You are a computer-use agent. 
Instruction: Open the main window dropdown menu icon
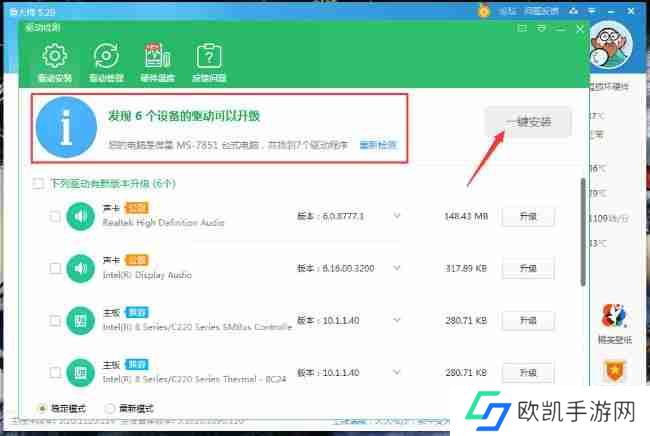[592, 11]
